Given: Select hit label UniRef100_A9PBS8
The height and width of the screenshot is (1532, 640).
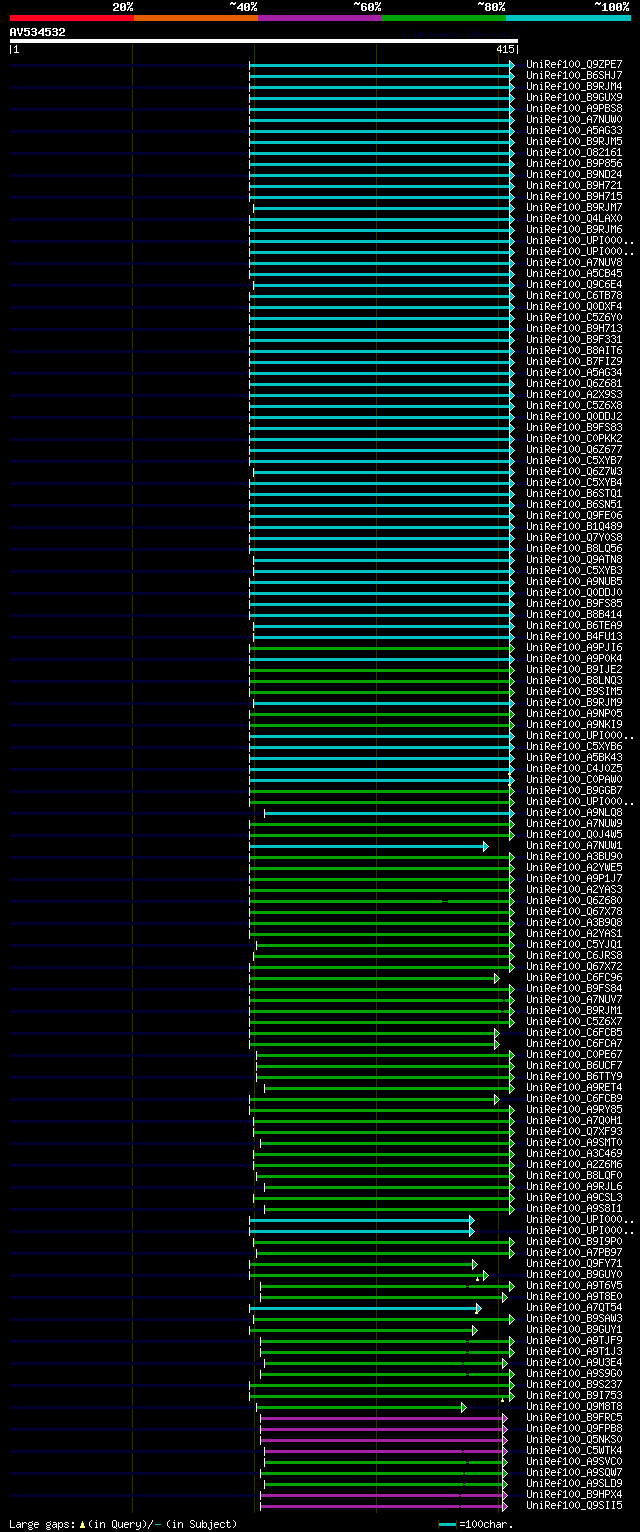Looking at the screenshot, I should pos(574,108).
